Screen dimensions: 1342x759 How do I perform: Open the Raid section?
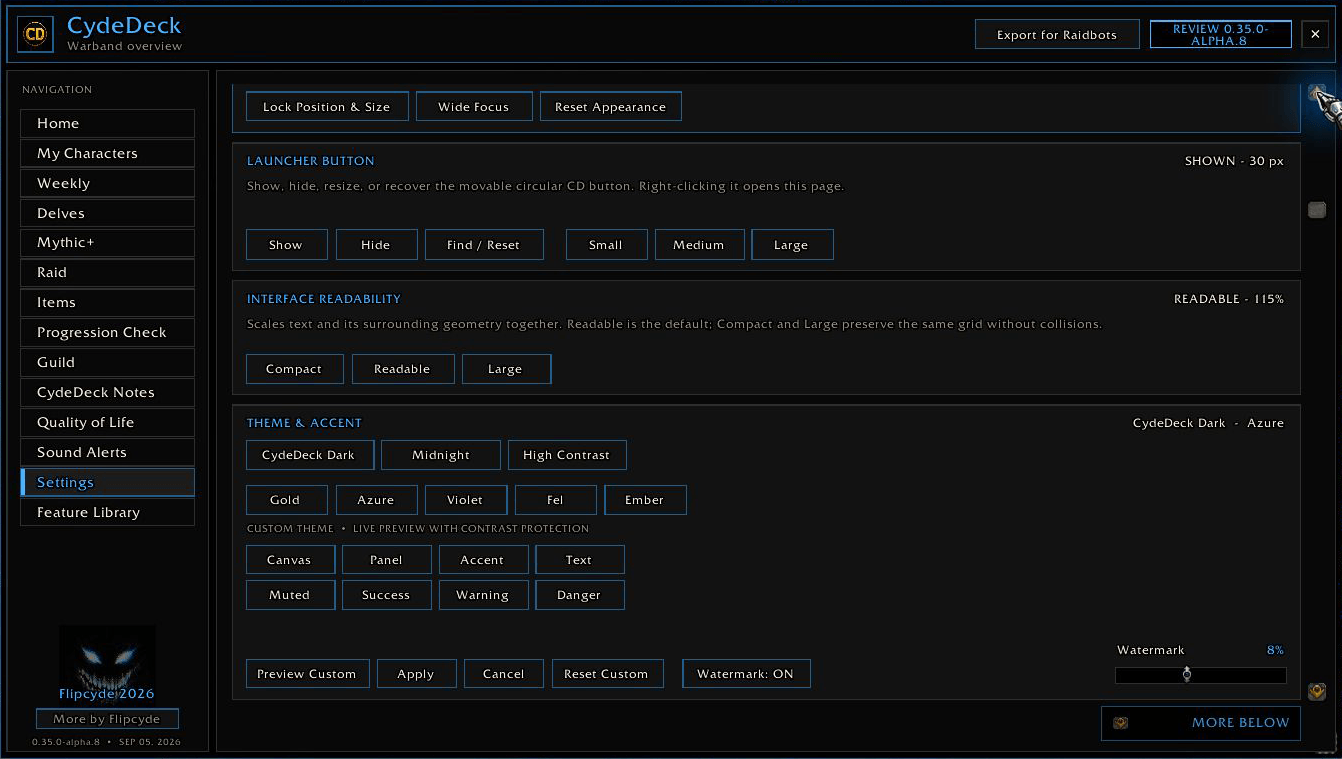[x=108, y=273]
